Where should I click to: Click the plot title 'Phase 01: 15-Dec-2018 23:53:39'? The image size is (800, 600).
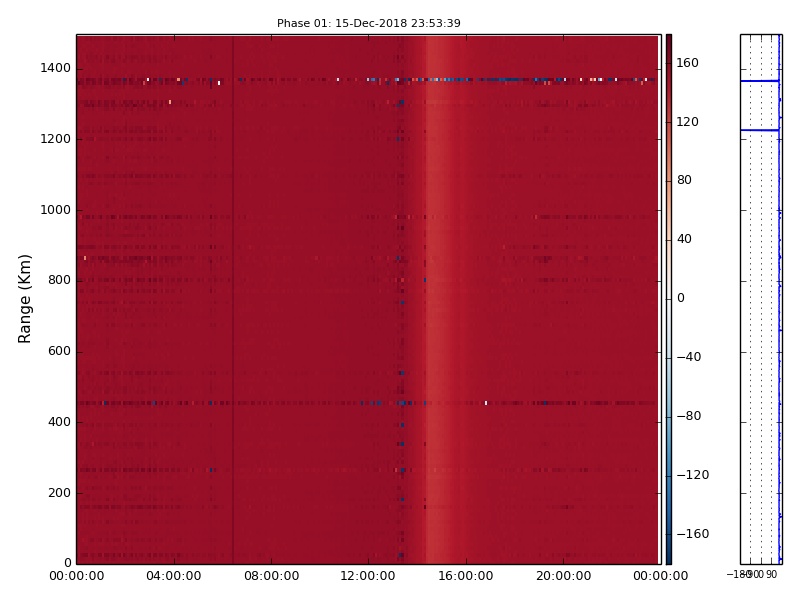point(368,23)
